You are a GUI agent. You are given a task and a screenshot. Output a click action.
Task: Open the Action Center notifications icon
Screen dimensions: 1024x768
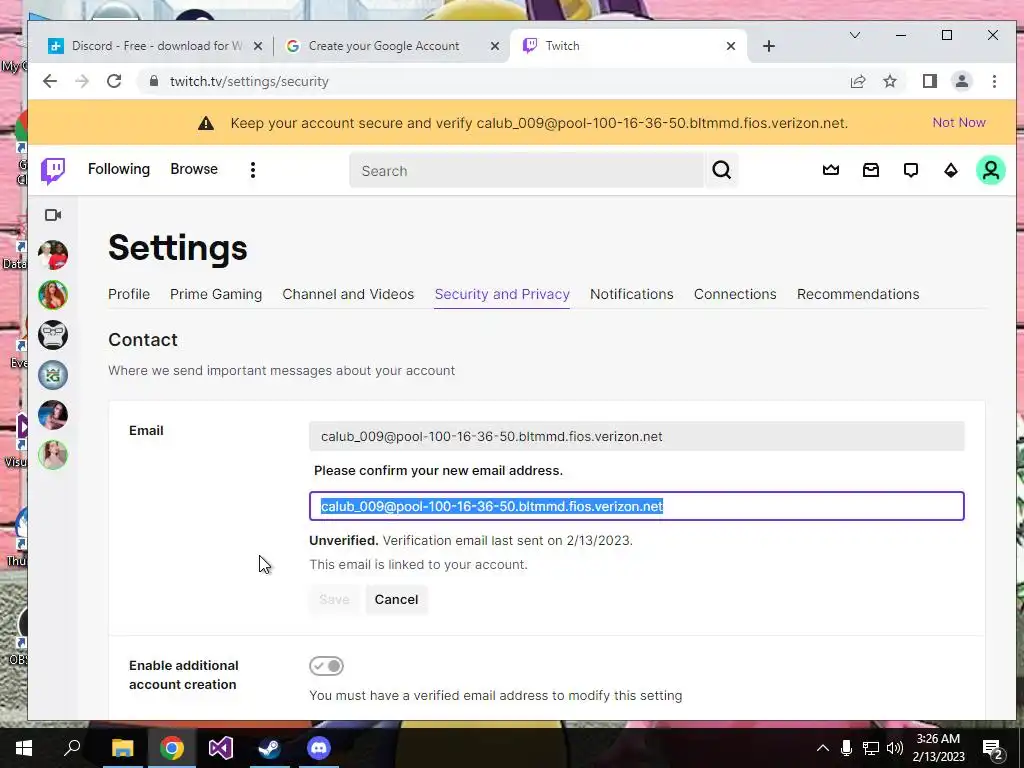993,748
